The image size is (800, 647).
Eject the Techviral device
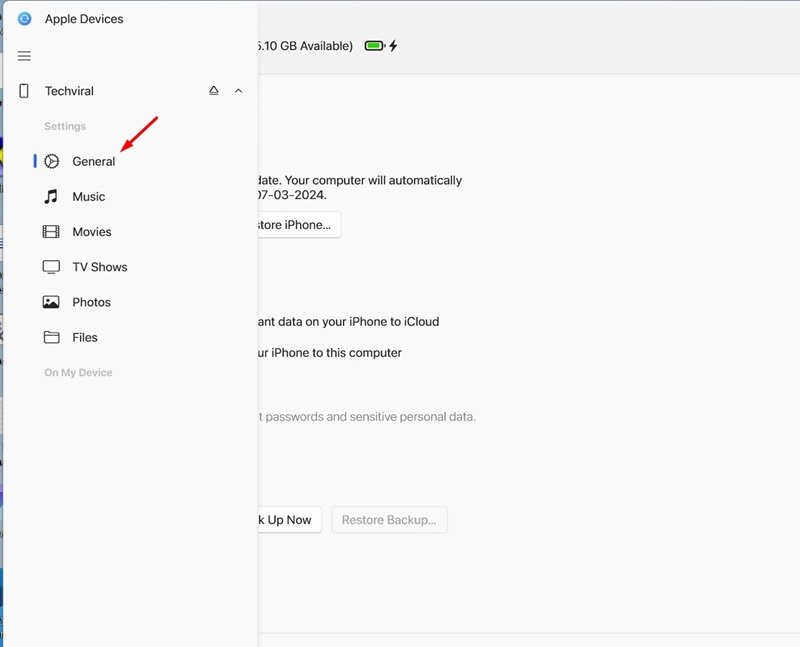[x=213, y=91]
